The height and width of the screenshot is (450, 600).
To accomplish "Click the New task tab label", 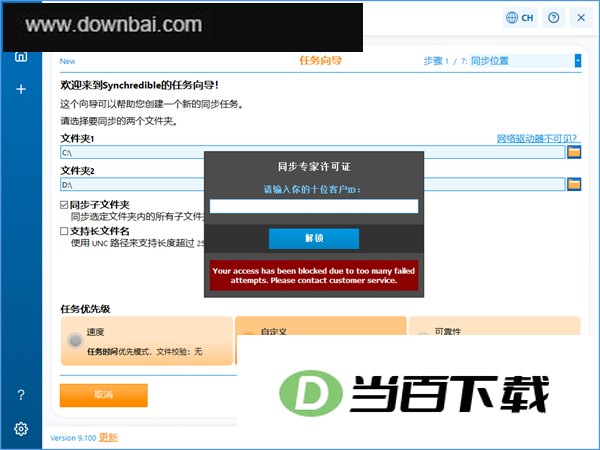I will coord(67,61).
